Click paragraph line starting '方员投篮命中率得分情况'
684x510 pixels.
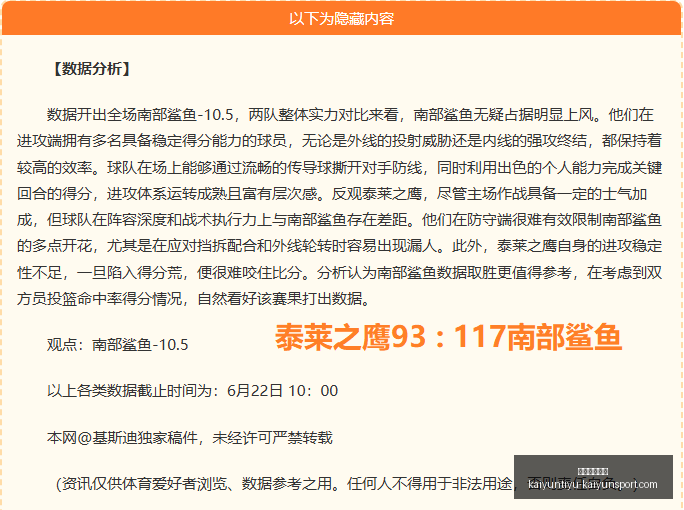(194, 299)
